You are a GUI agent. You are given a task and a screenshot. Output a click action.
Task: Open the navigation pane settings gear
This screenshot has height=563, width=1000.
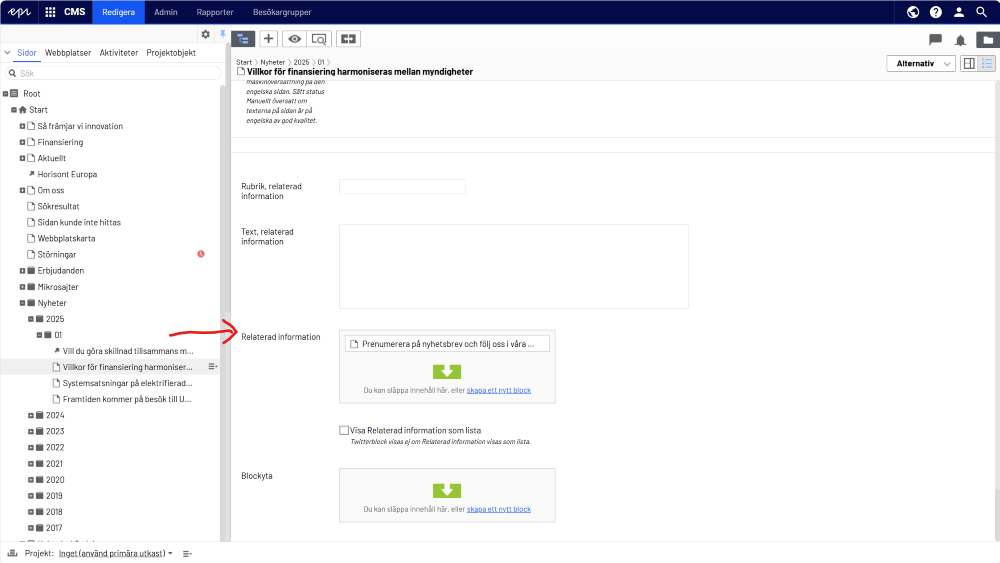pos(206,34)
